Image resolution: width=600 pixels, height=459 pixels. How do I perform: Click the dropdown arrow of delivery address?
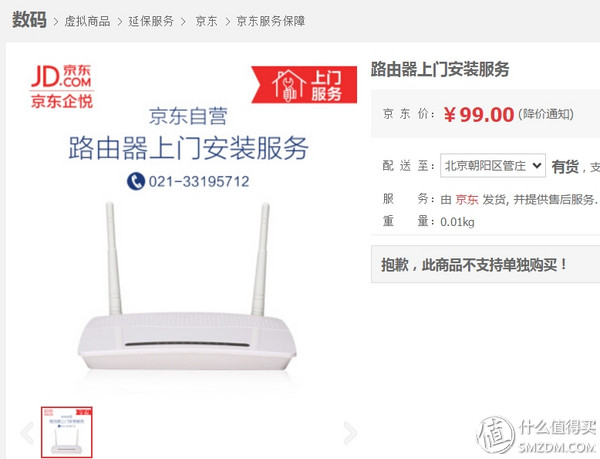[536, 166]
